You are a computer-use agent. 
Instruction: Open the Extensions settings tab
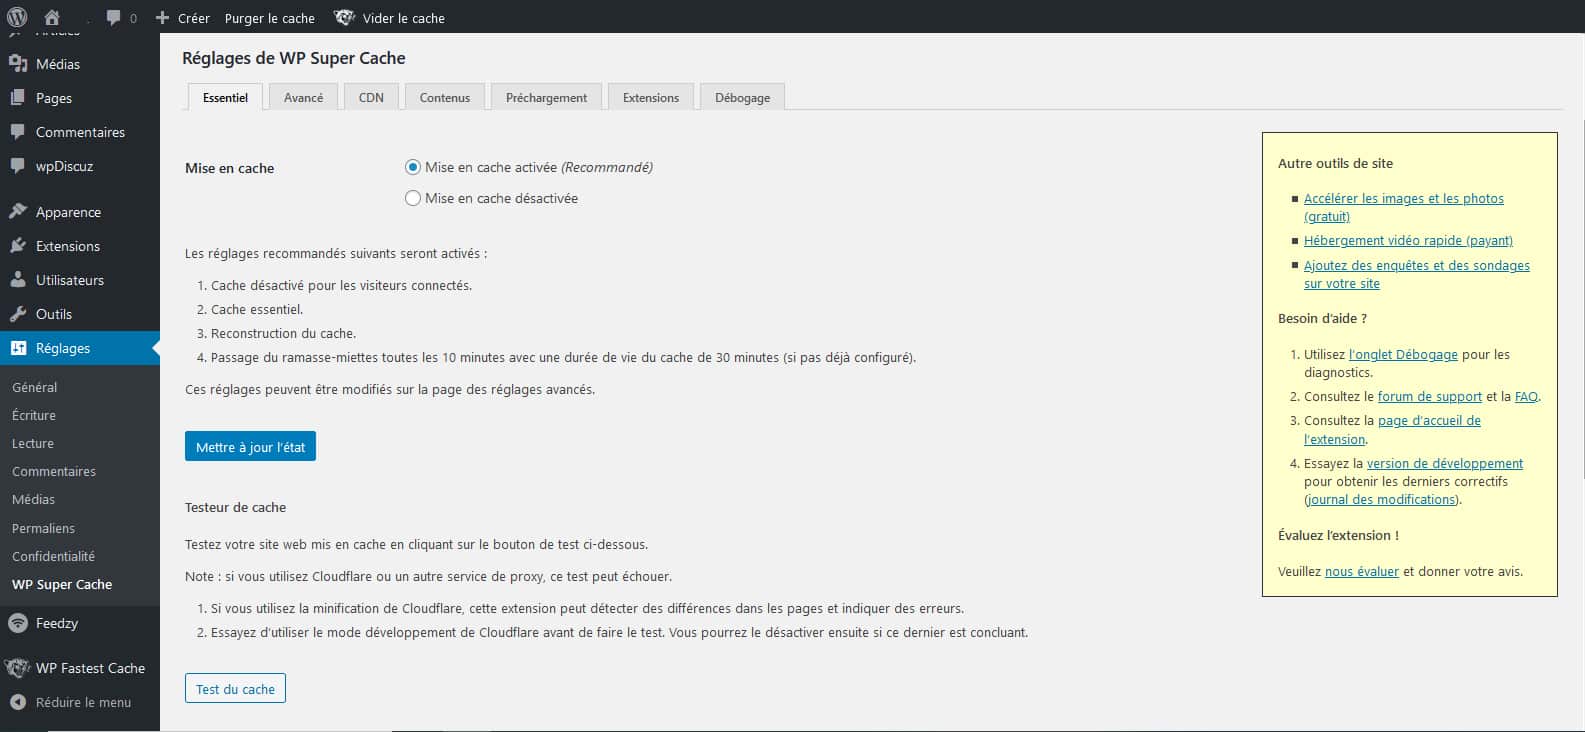(x=651, y=97)
